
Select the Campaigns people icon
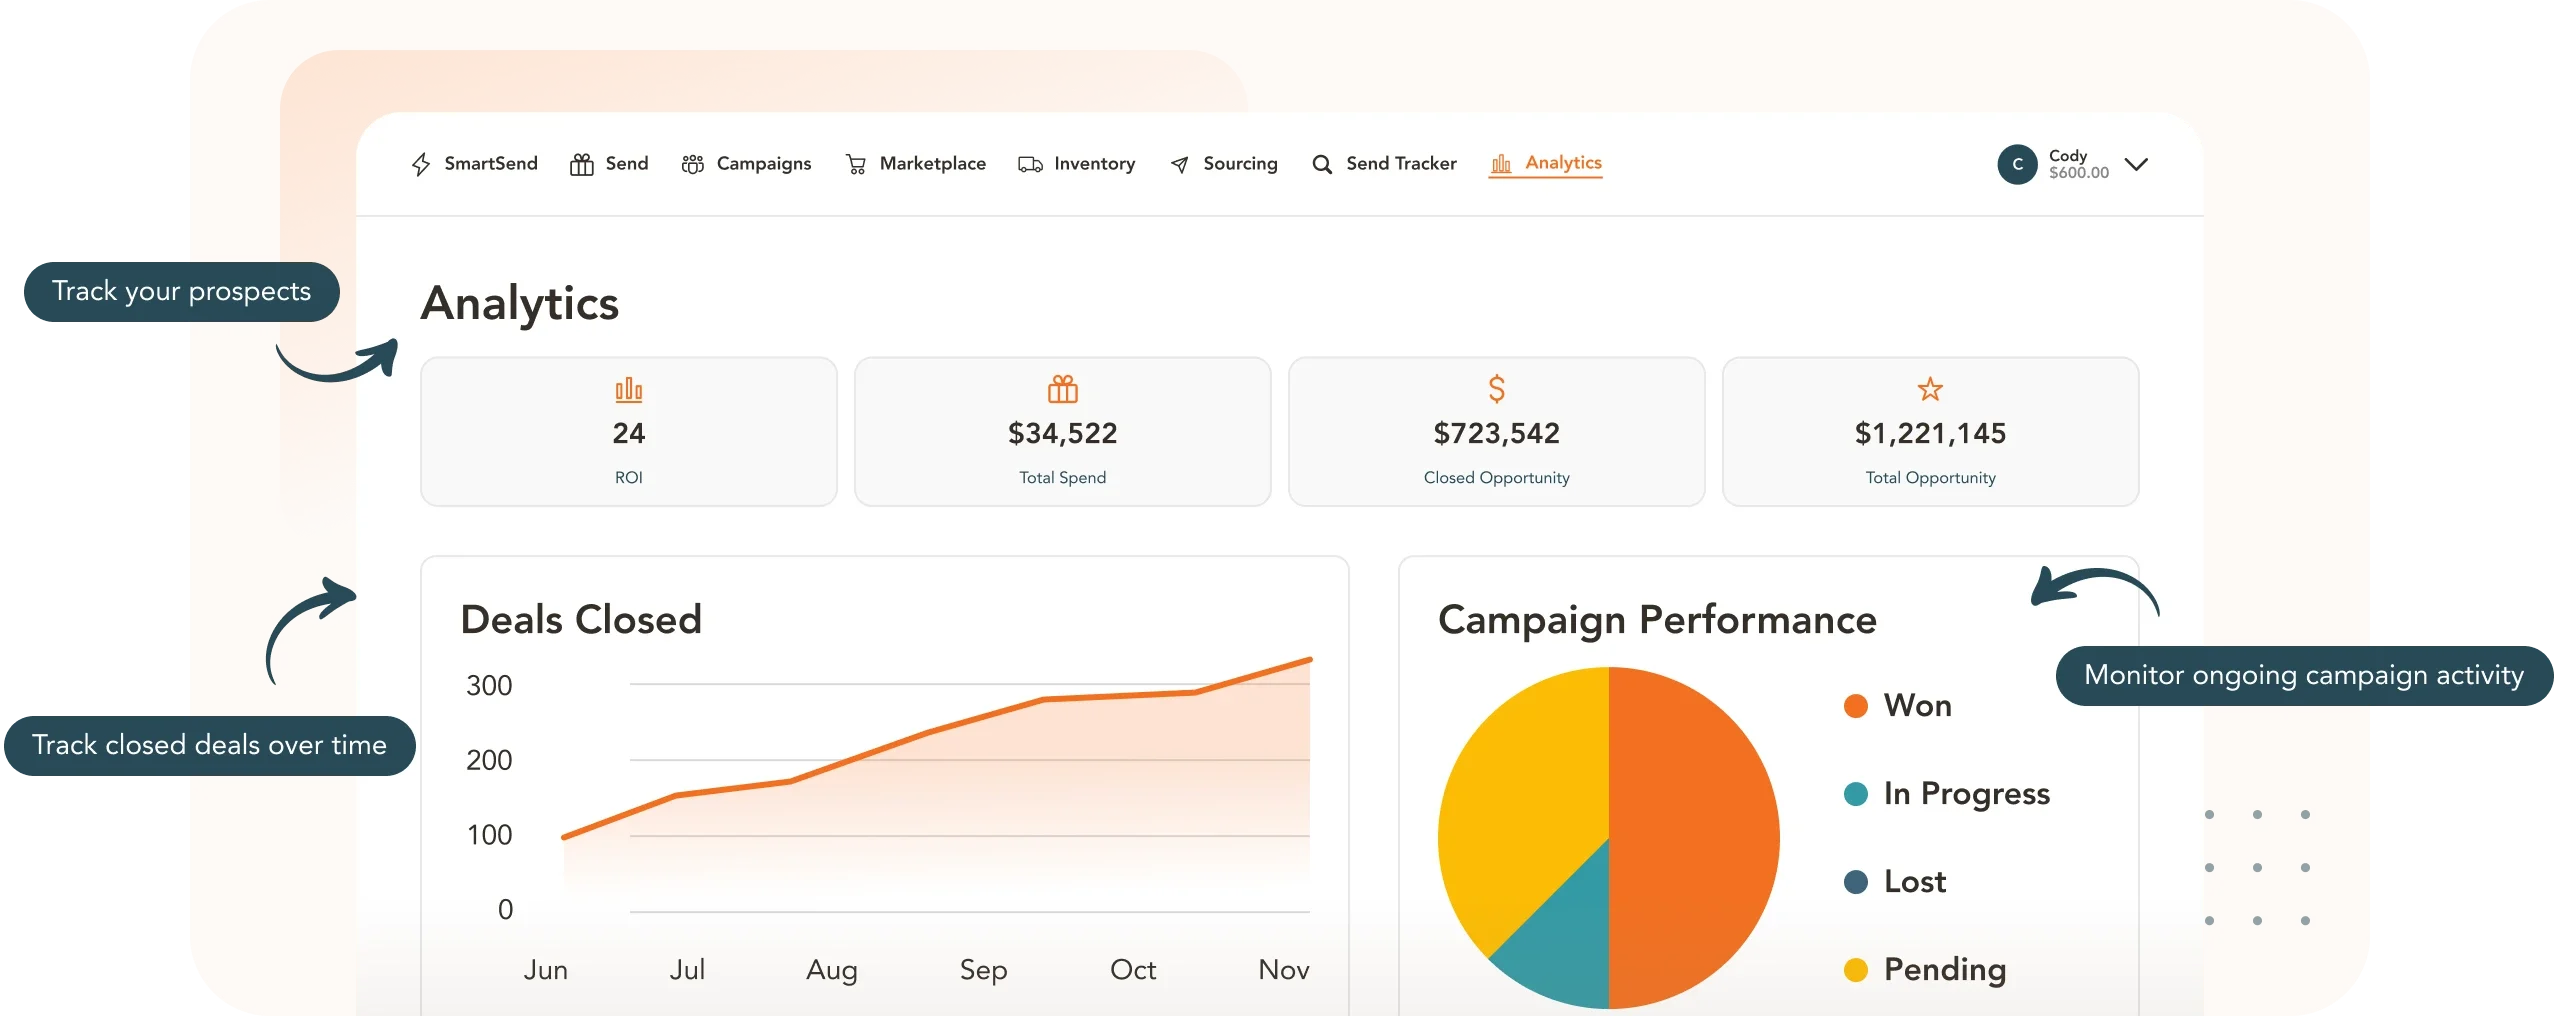pyautogui.click(x=692, y=164)
